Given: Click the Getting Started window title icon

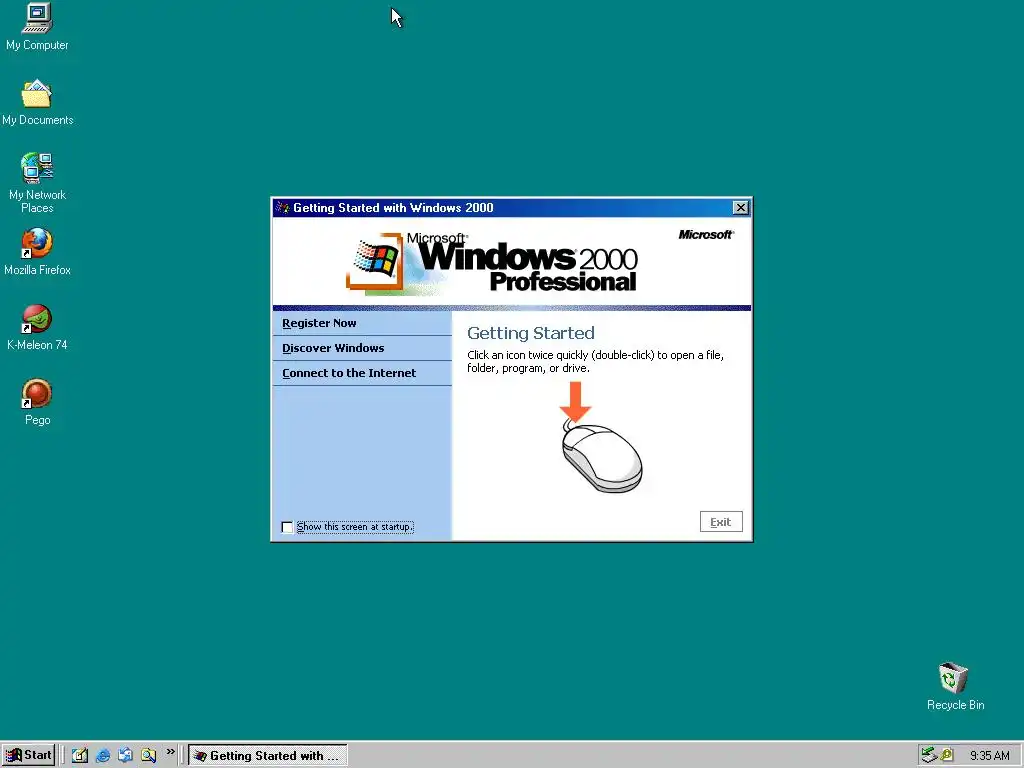Looking at the screenshot, I should [282, 208].
